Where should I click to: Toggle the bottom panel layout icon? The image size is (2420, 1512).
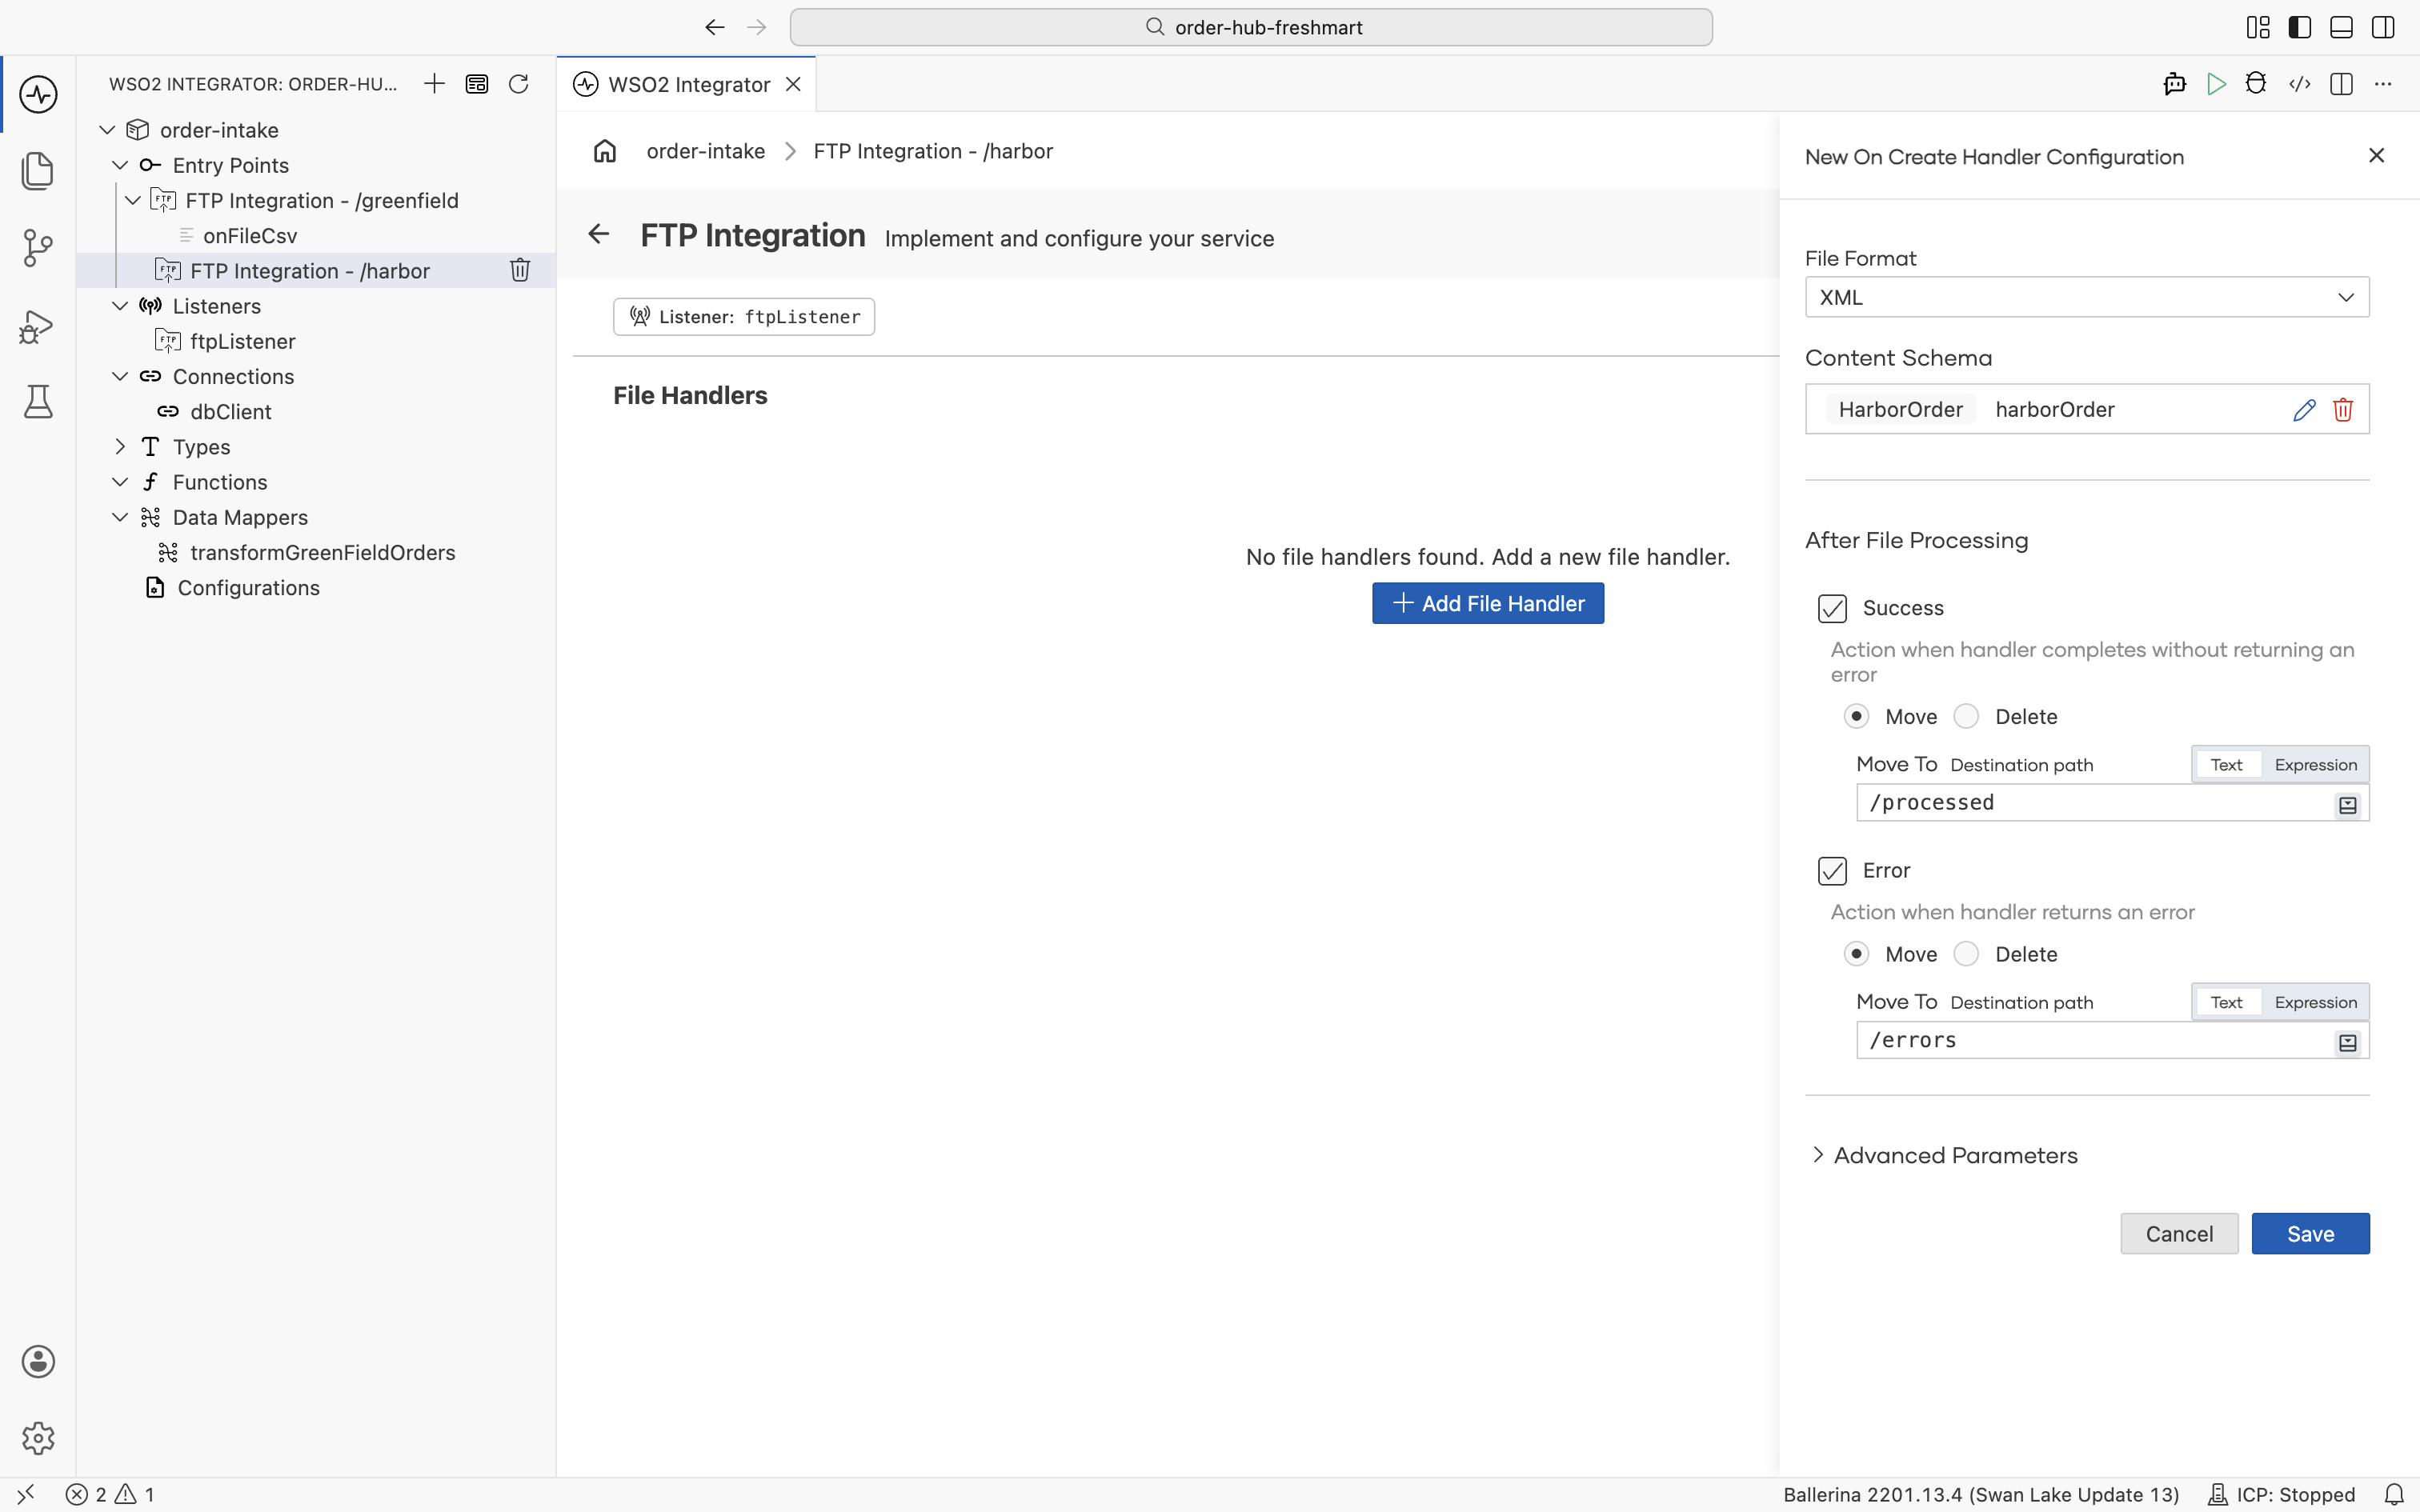point(2341,27)
